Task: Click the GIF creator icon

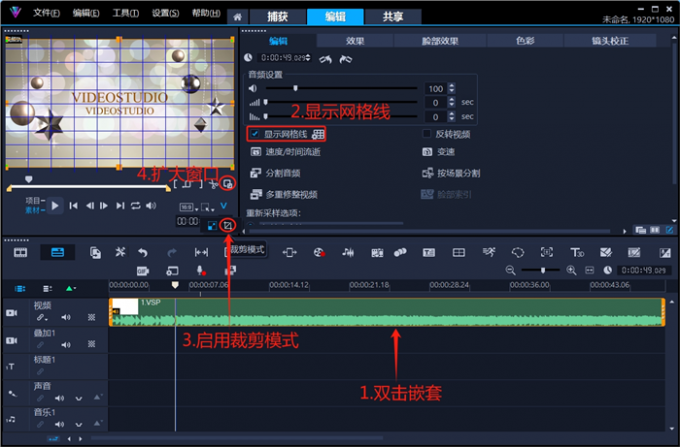Action: coord(143,271)
